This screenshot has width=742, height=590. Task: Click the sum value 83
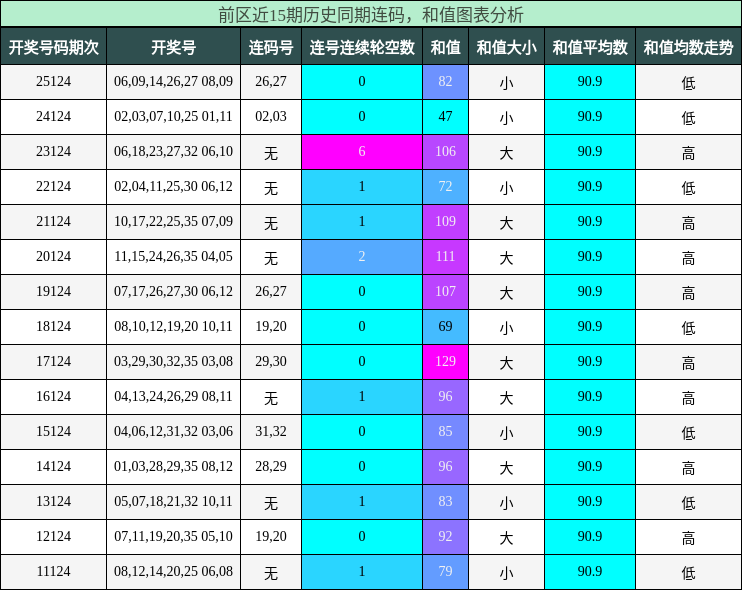(445, 502)
